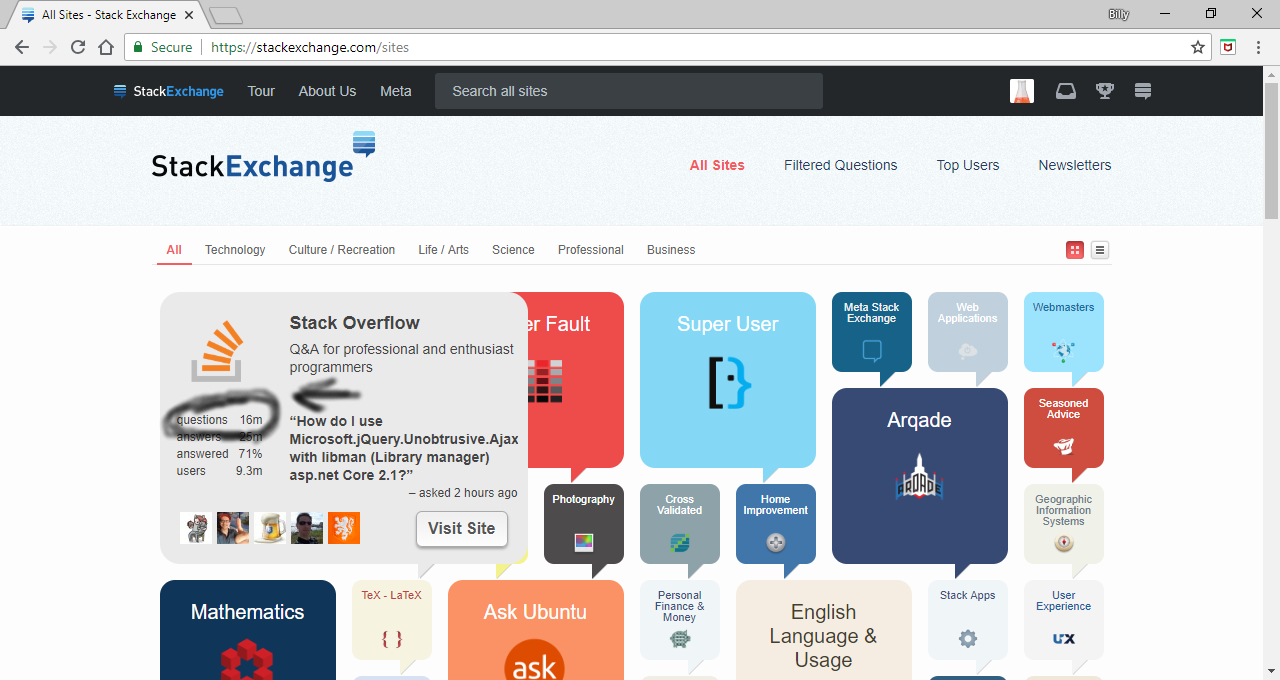Open the Chrome menu (three dots)
The width and height of the screenshot is (1280, 680).
pyautogui.click(x=1257, y=47)
